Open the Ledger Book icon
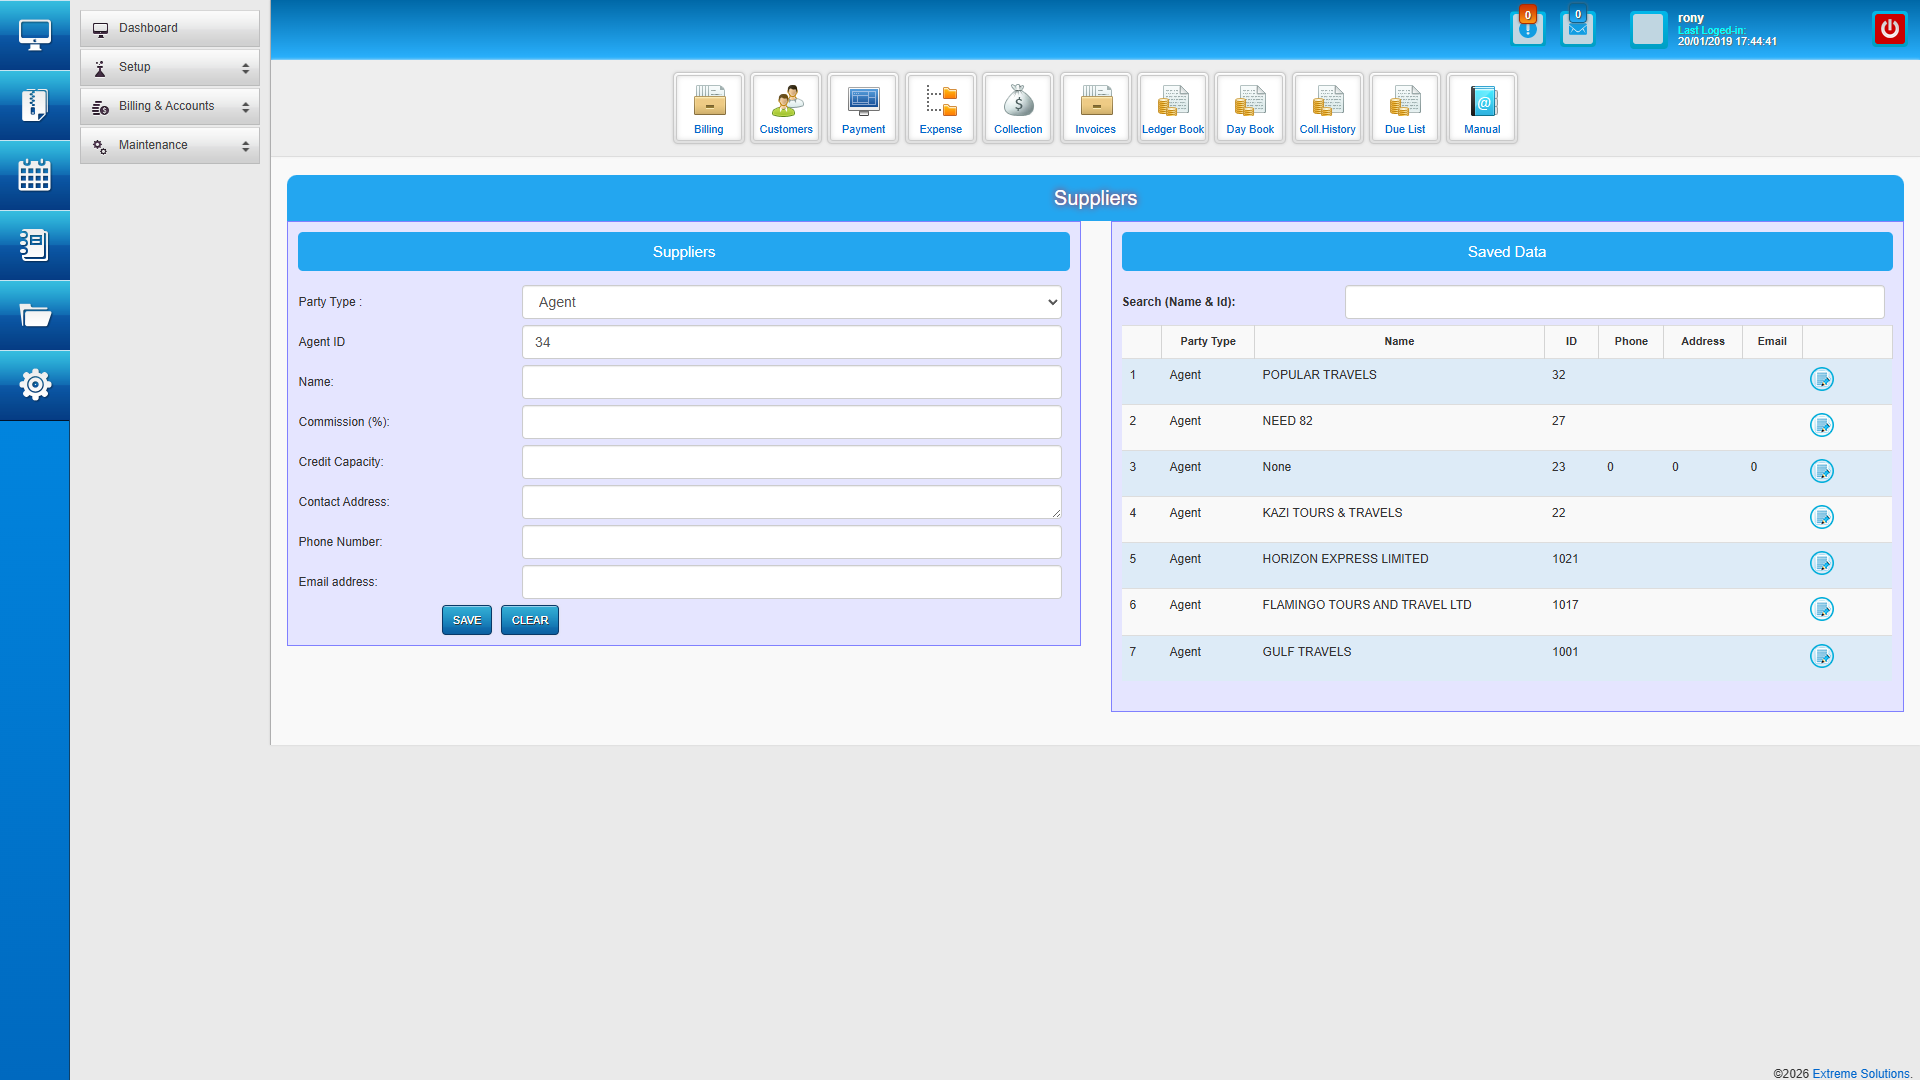The image size is (1920, 1080). 1173,108
